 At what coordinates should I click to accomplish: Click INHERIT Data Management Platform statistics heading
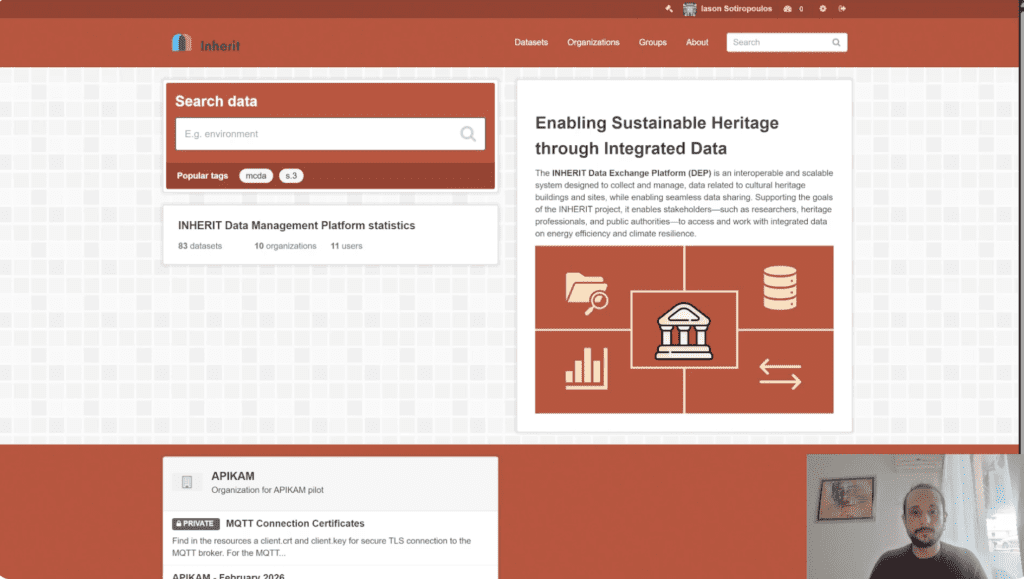point(296,225)
